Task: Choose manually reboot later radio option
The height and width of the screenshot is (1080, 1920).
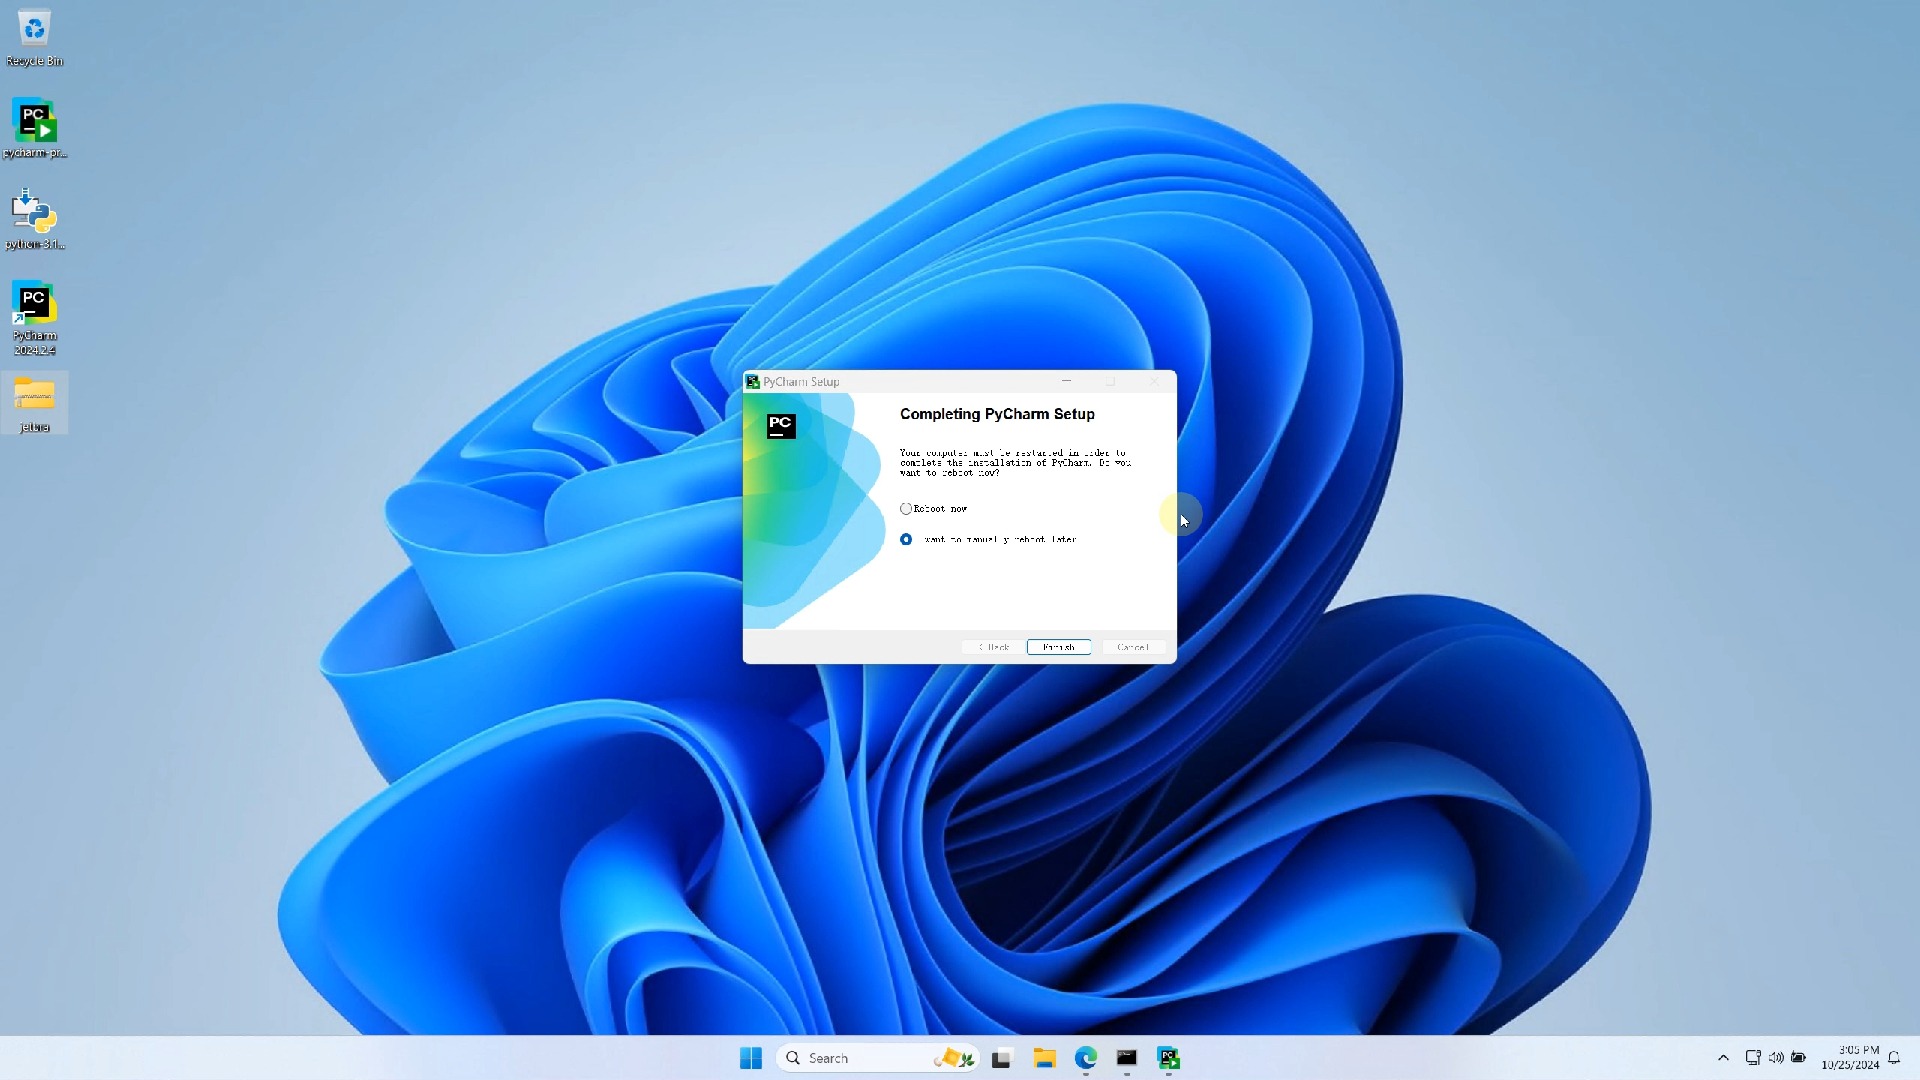Action: click(906, 540)
